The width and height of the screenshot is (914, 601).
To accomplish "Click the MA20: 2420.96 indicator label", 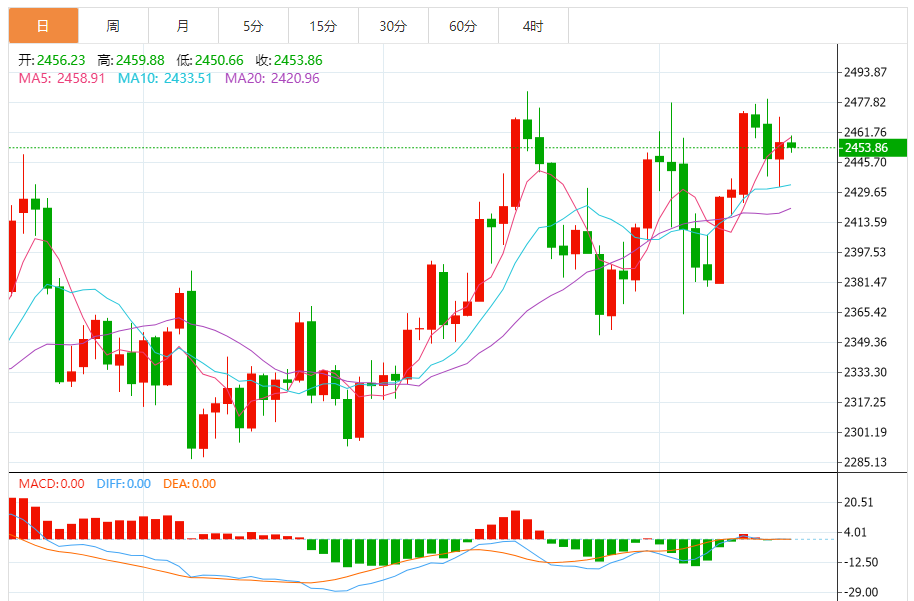I will coord(272,78).
